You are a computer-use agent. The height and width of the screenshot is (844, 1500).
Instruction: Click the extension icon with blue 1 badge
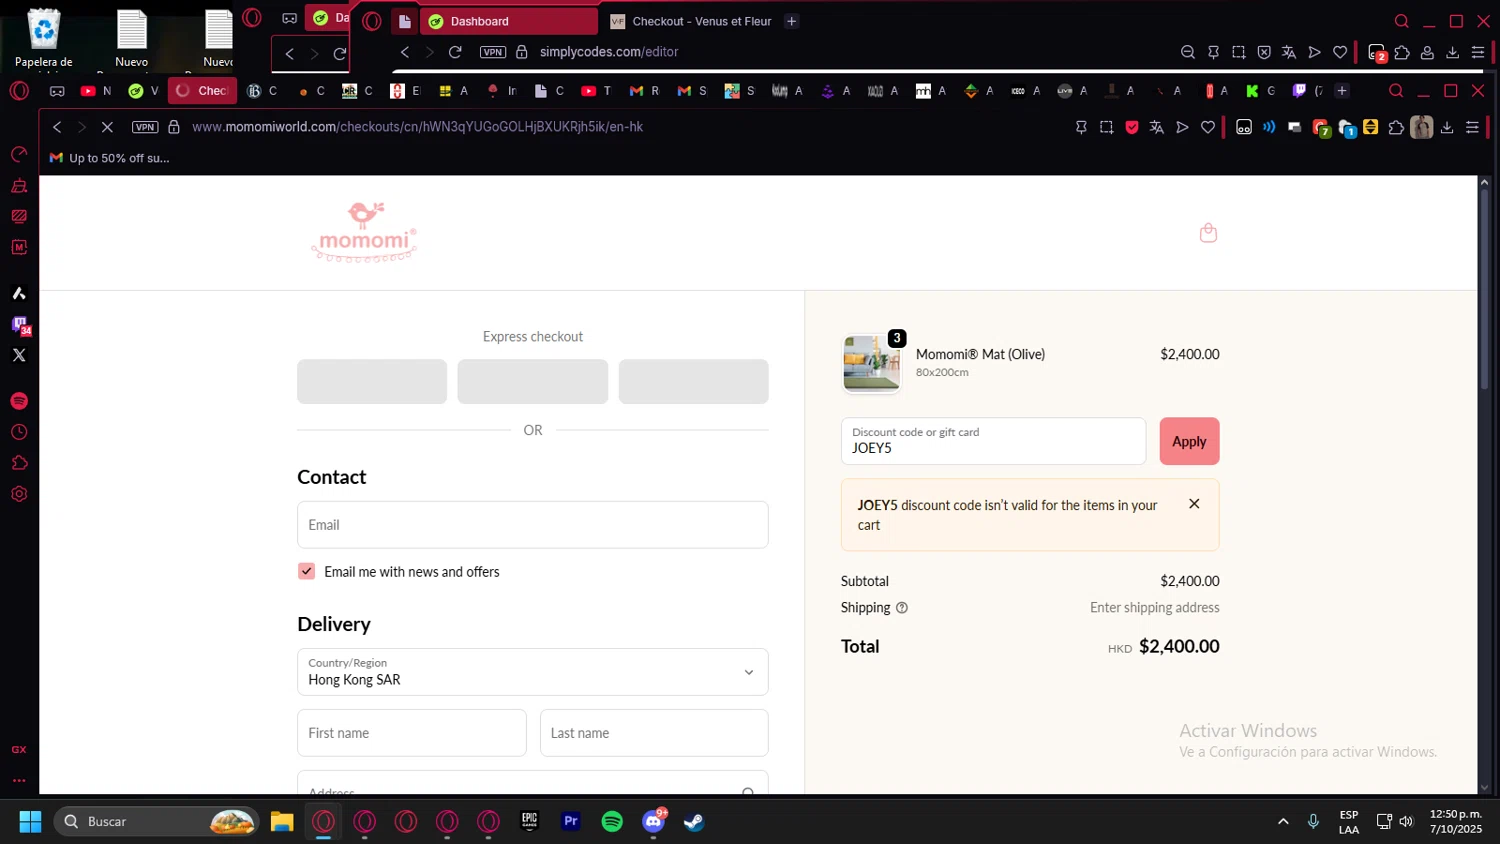[1346, 128]
